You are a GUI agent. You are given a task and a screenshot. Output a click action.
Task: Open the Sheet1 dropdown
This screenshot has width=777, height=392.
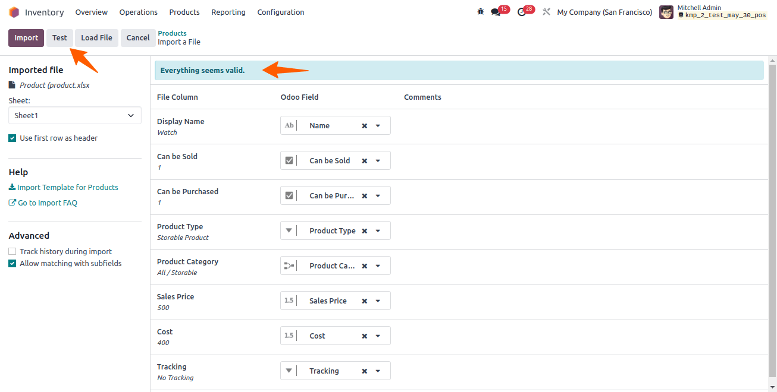[x=75, y=115]
